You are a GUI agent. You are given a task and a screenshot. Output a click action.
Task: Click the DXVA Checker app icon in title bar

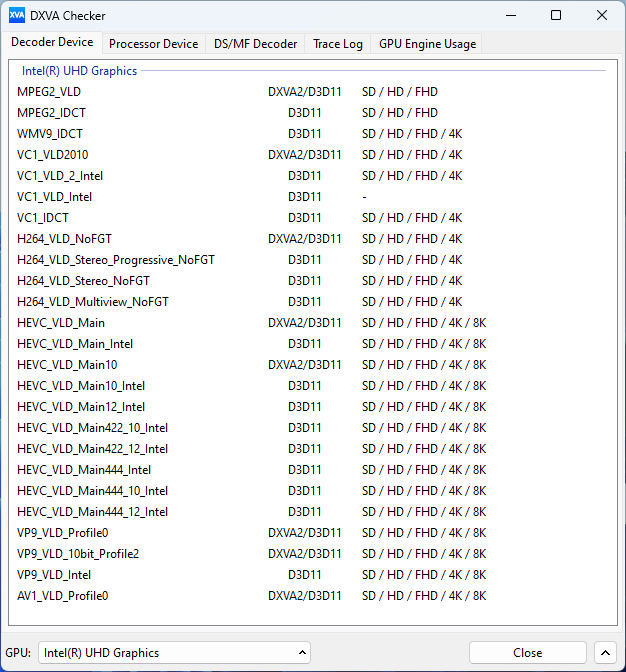[x=17, y=15]
